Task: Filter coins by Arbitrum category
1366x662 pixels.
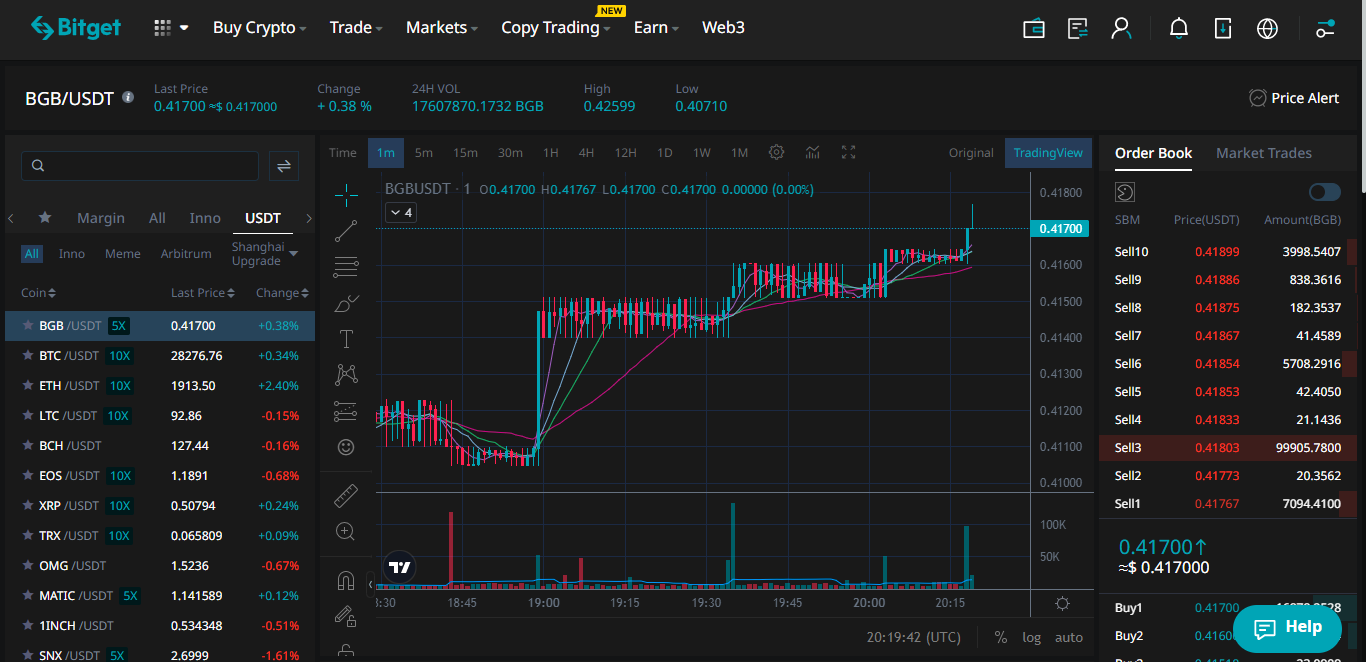Action: (x=186, y=254)
